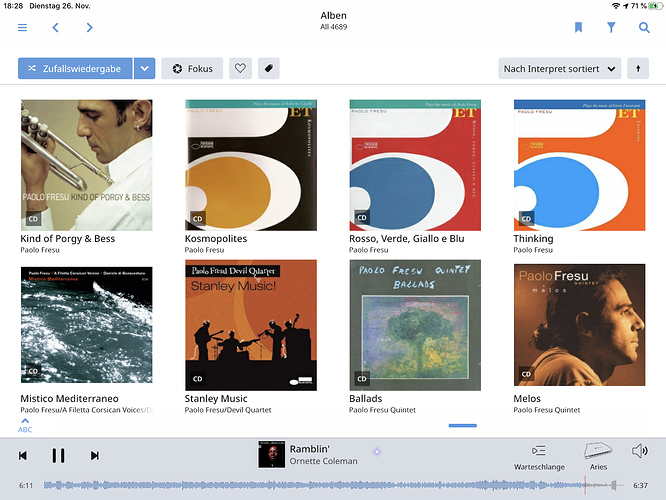Open bookmarks with the bookmark icon

pos(578,28)
